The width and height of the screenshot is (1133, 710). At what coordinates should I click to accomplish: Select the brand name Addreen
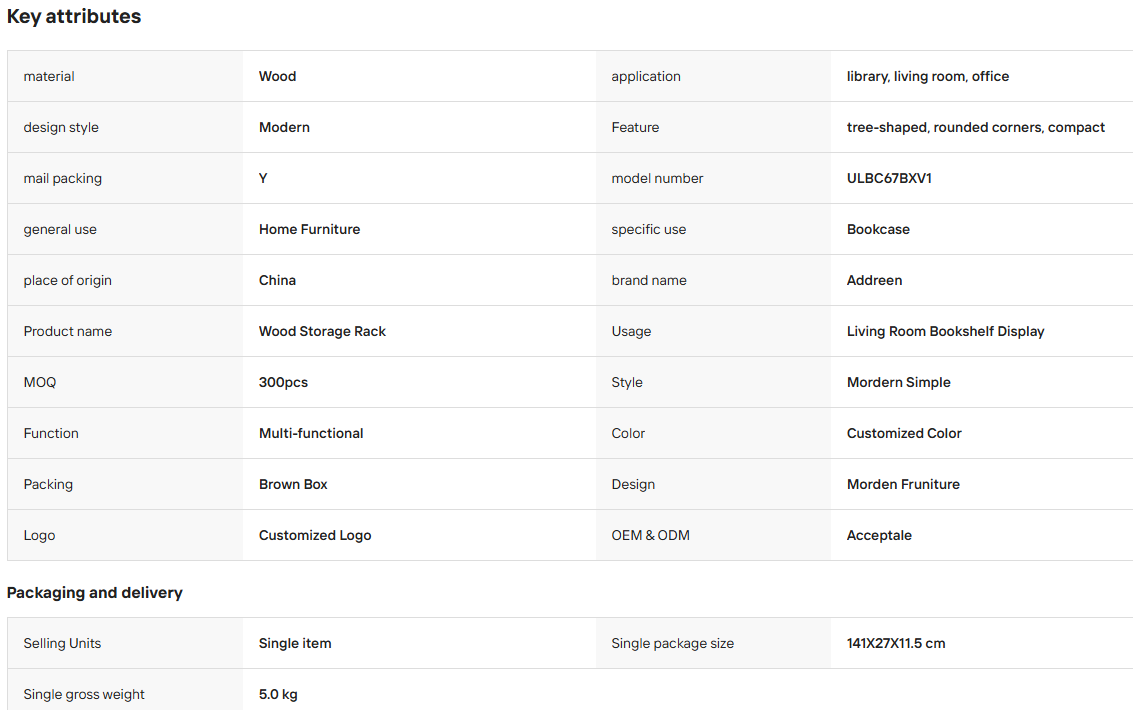tap(874, 280)
